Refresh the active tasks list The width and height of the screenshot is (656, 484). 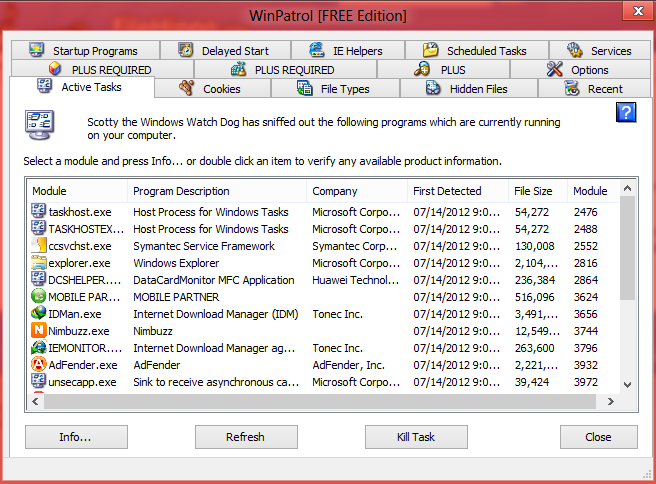coord(246,437)
